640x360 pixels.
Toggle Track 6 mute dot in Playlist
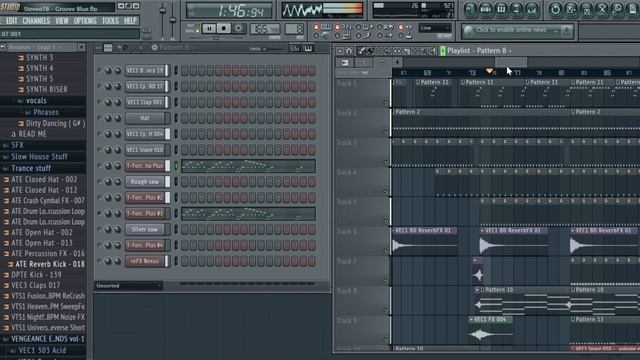click(x=385, y=251)
